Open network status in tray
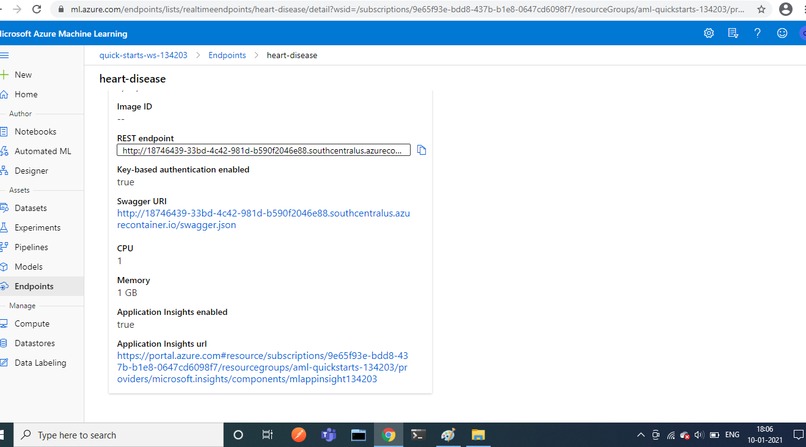 (671, 435)
